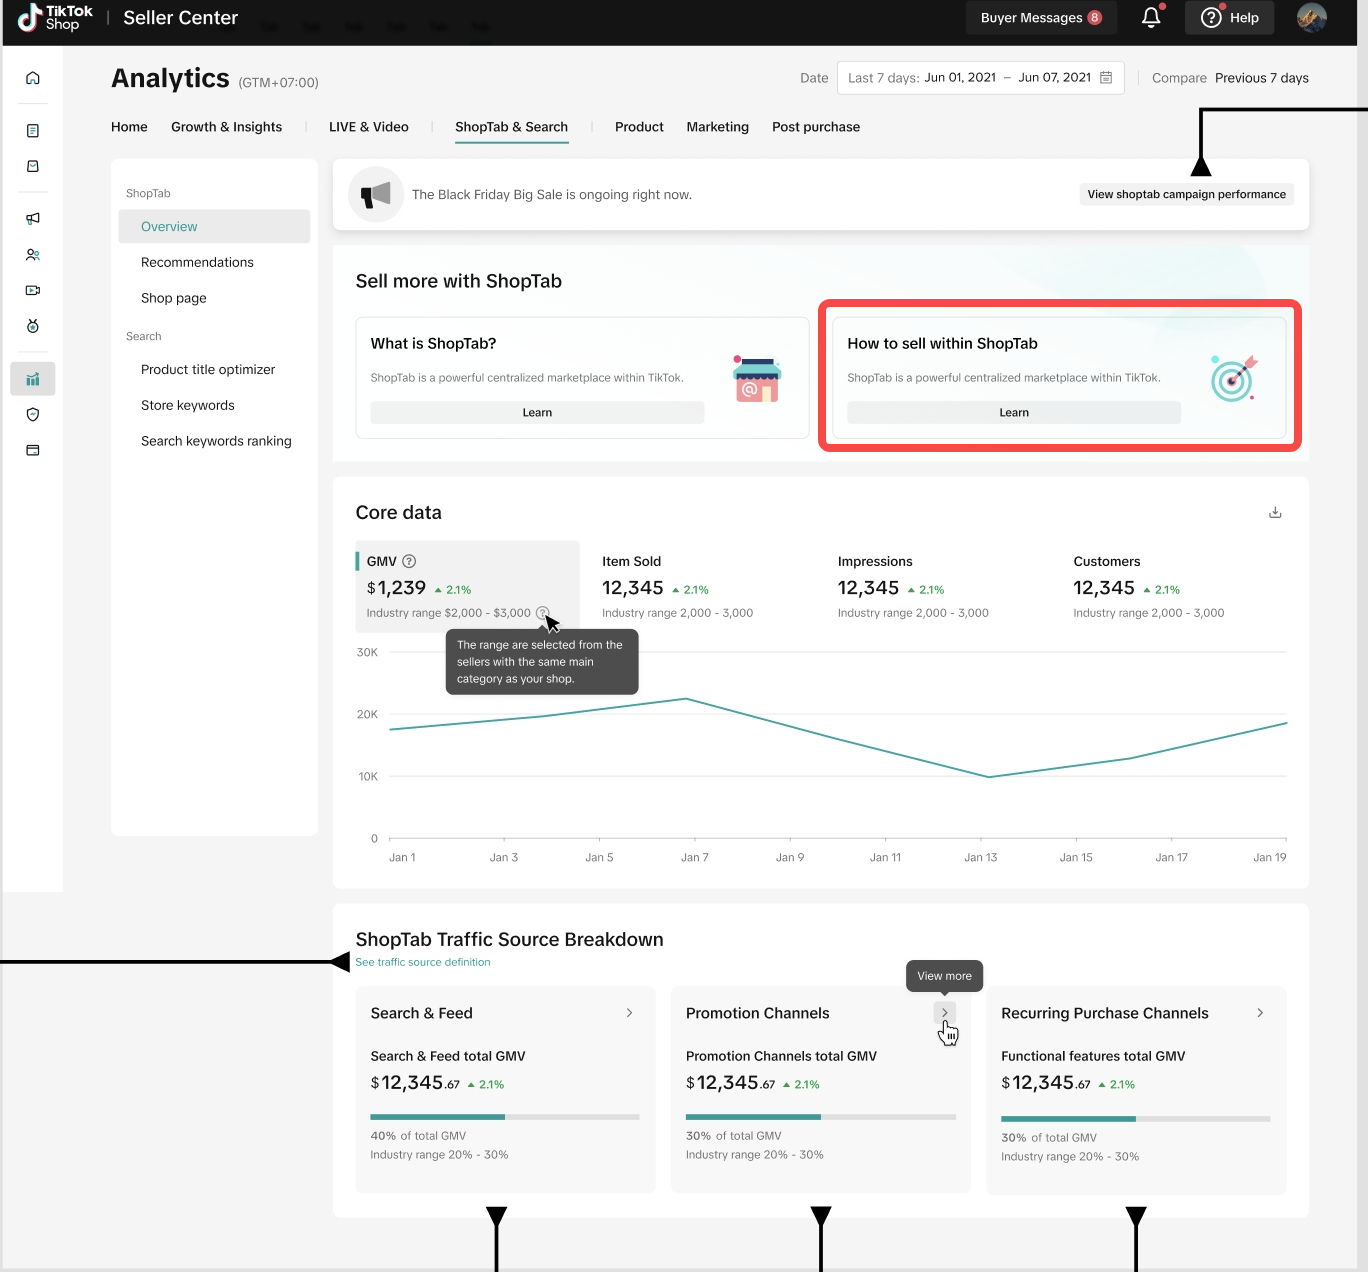Switch to LIVE & Video tab
Viewport: 1368px width, 1272px height.
[x=369, y=127]
